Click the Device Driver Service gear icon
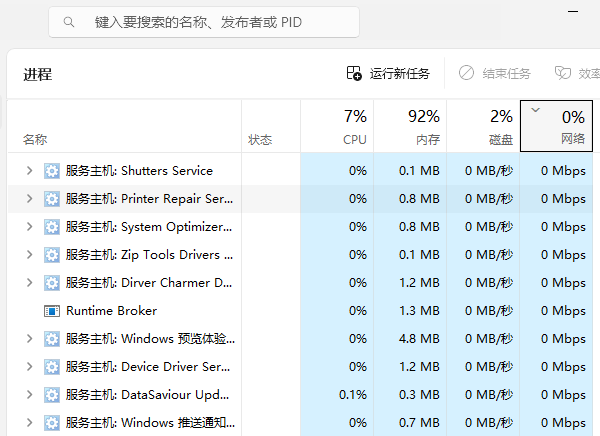 (52, 367)
